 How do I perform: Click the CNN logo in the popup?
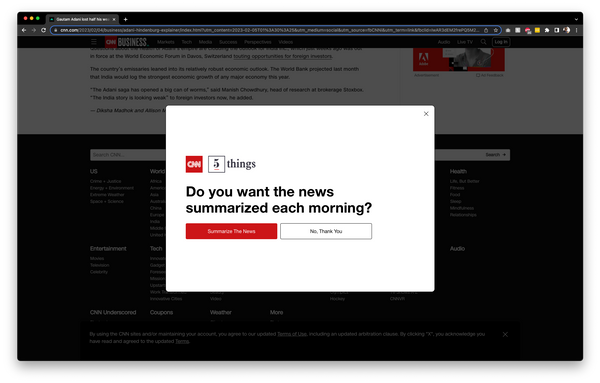point(194,164)
